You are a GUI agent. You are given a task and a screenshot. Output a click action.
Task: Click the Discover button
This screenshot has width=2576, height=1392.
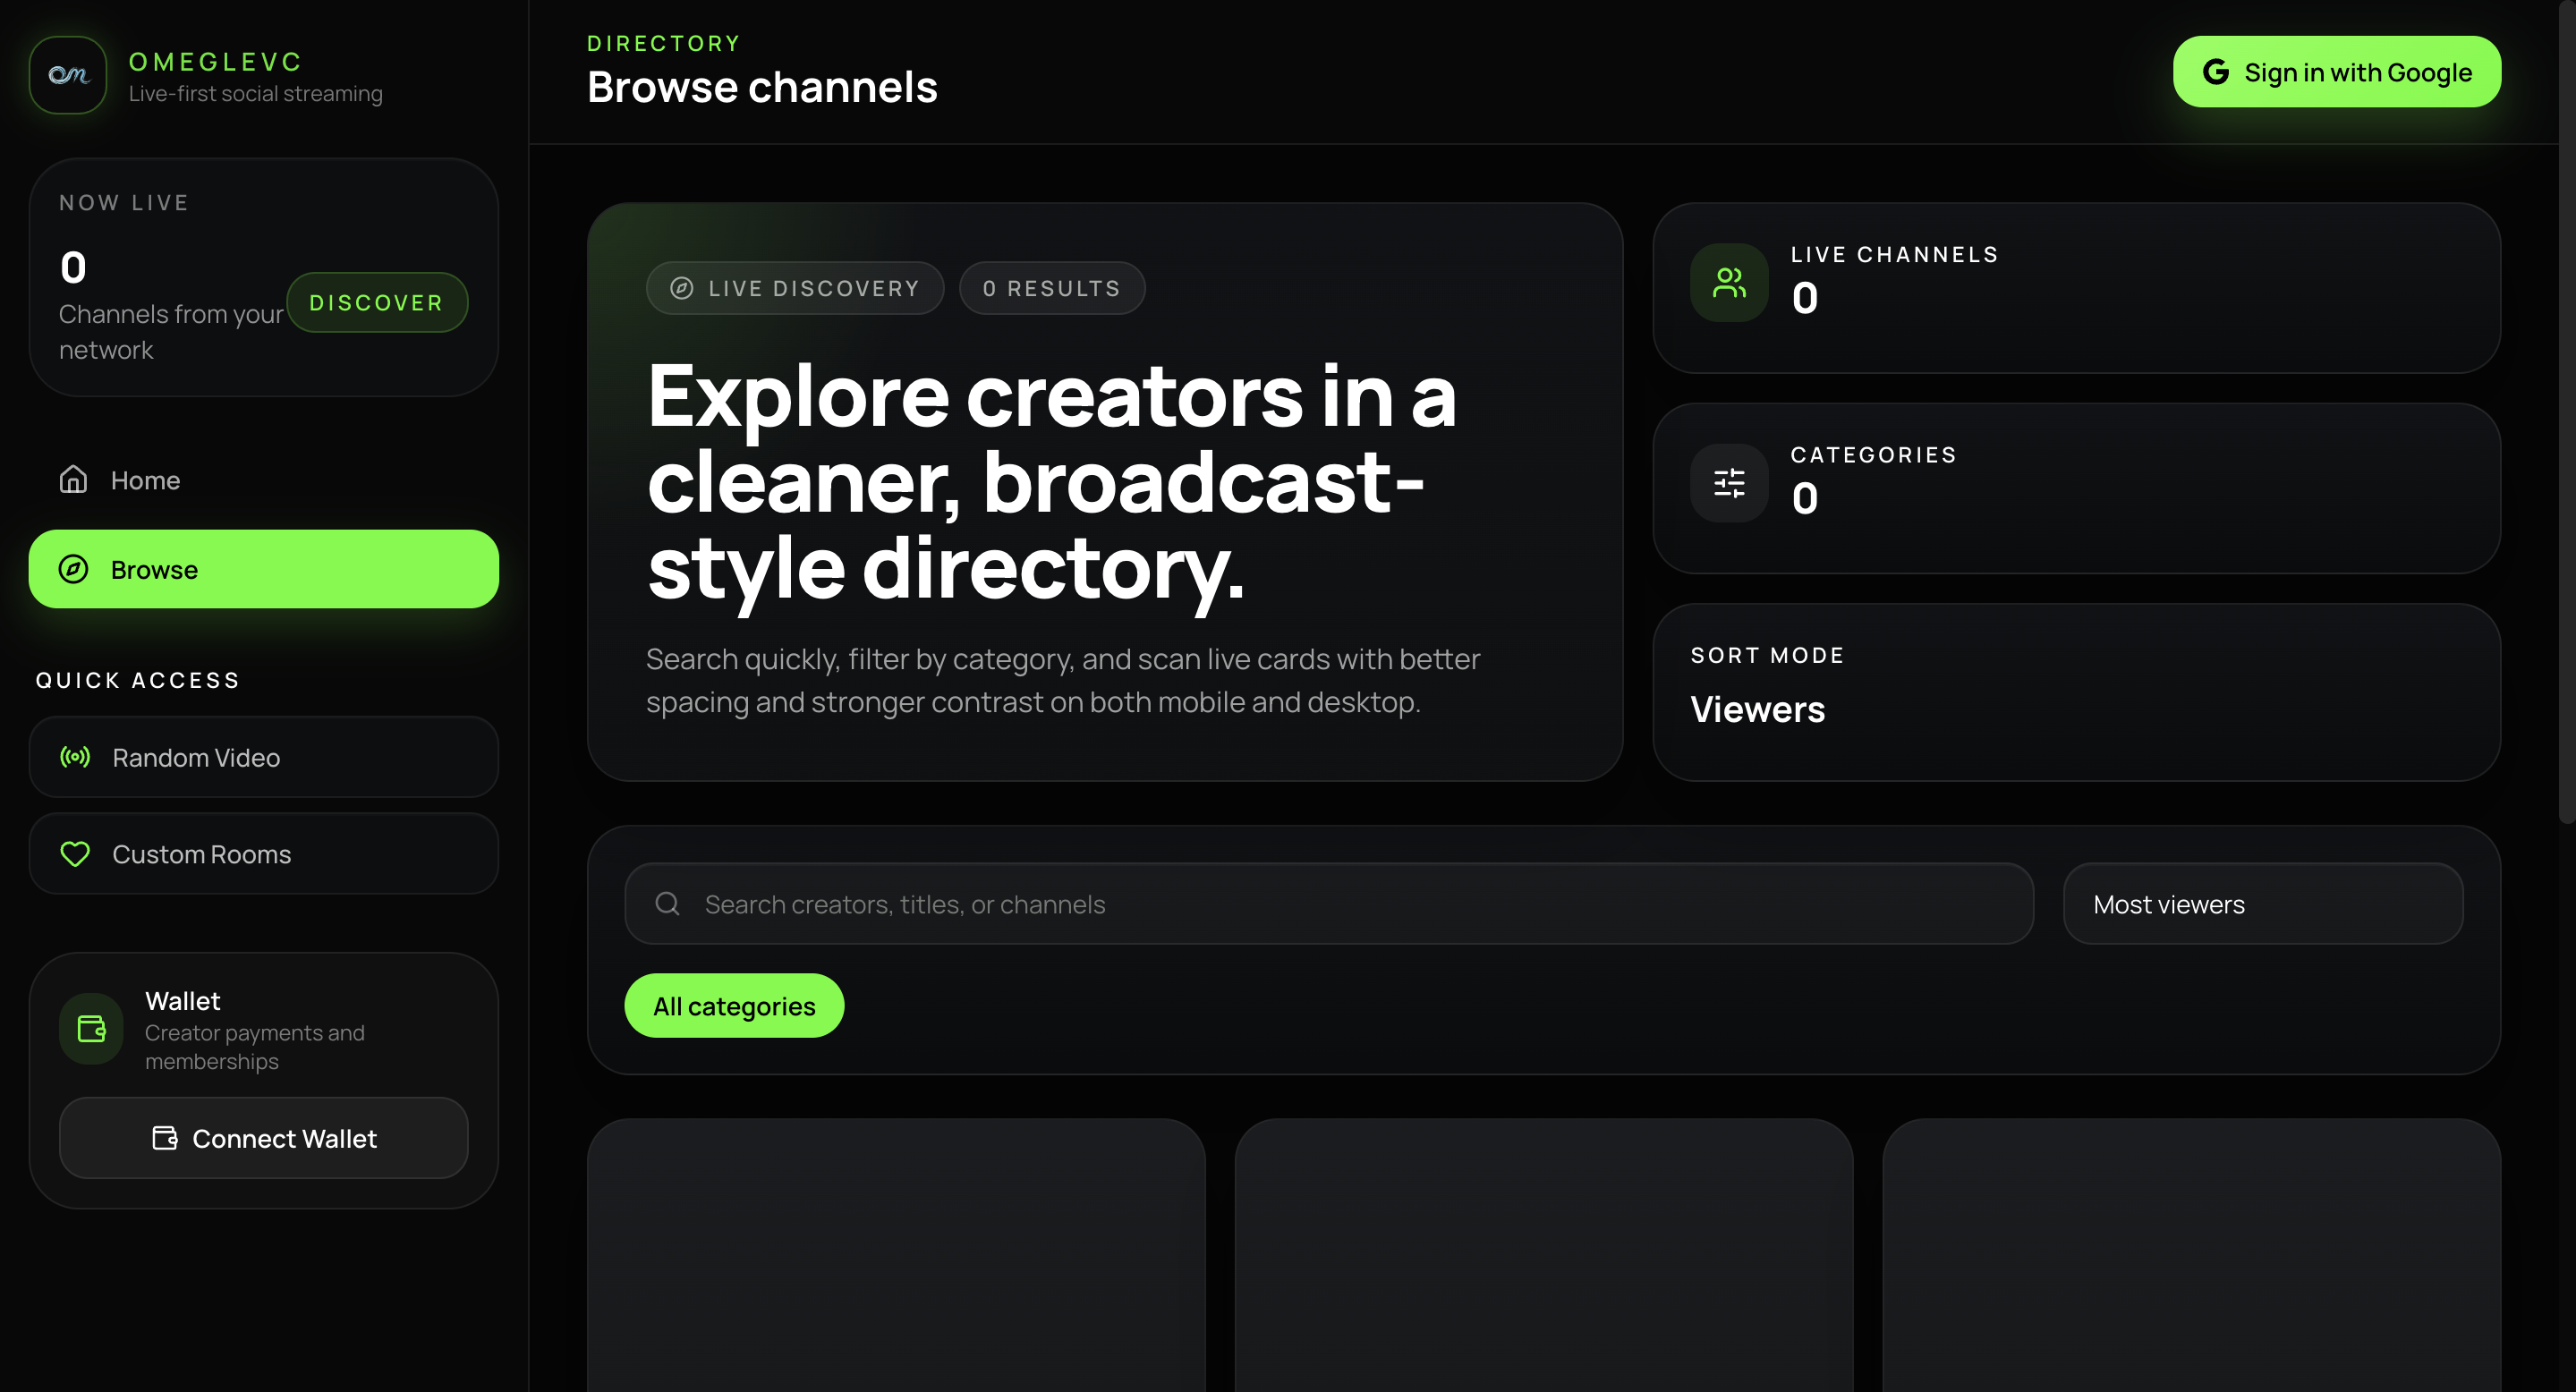click(377, 302)
